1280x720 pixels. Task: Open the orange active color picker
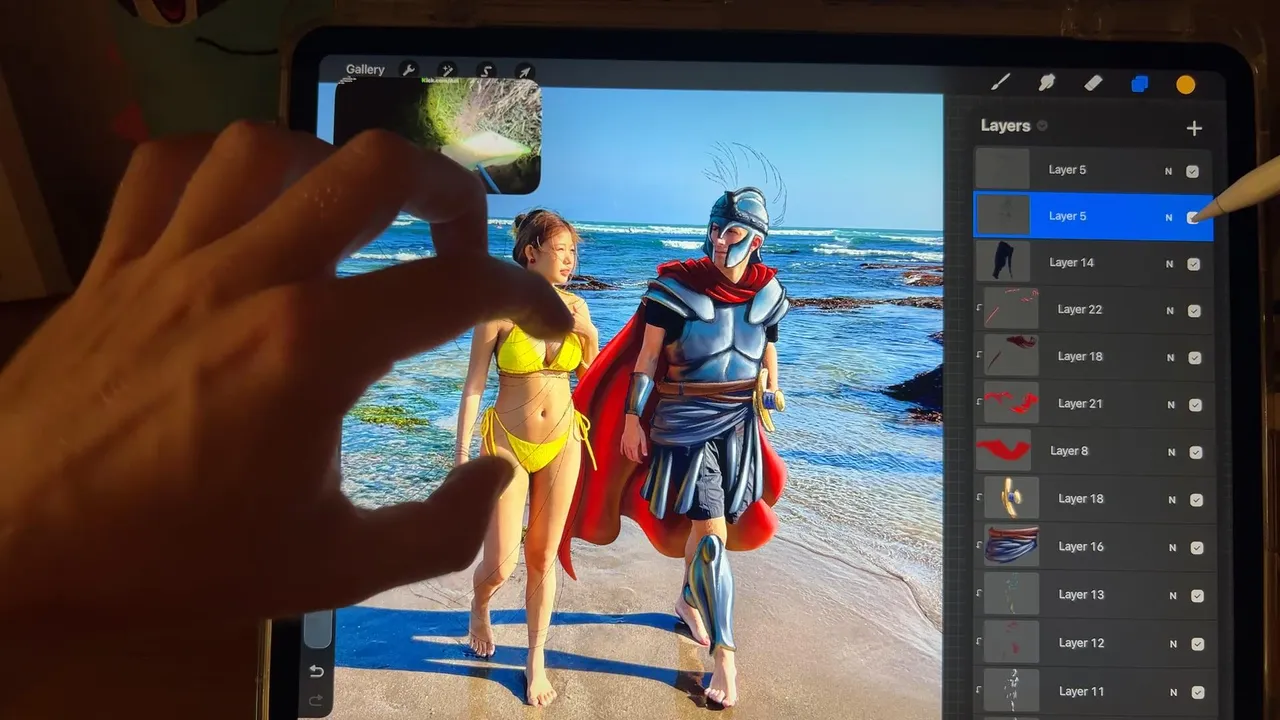(1186, 85)
